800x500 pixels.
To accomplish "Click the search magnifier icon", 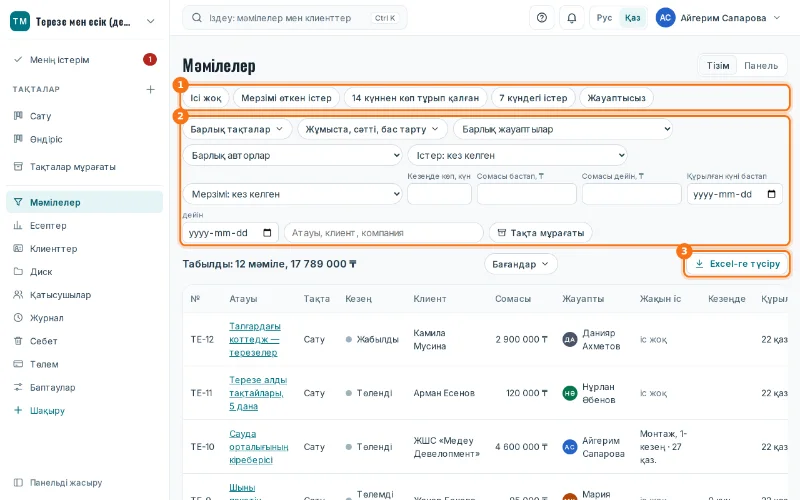I will pos(196,18).
